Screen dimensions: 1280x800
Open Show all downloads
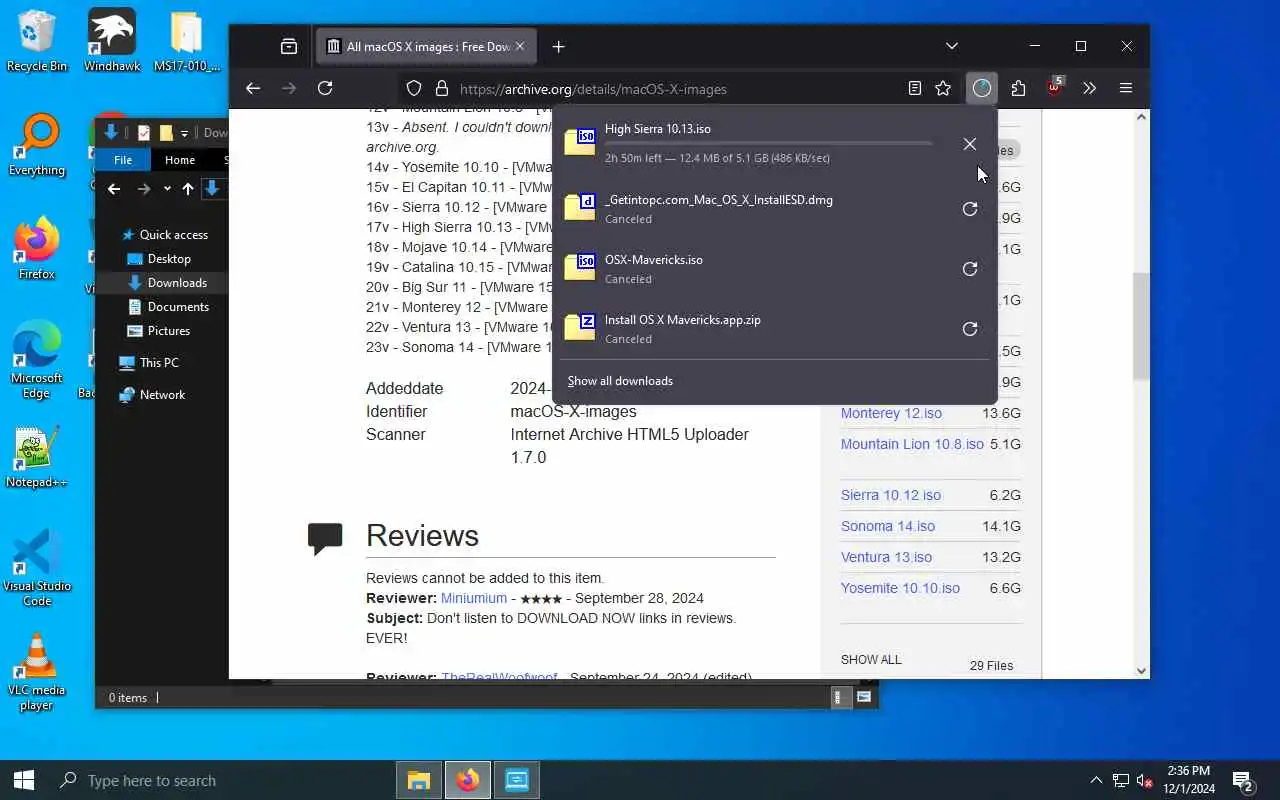click(x=620, y=381)
